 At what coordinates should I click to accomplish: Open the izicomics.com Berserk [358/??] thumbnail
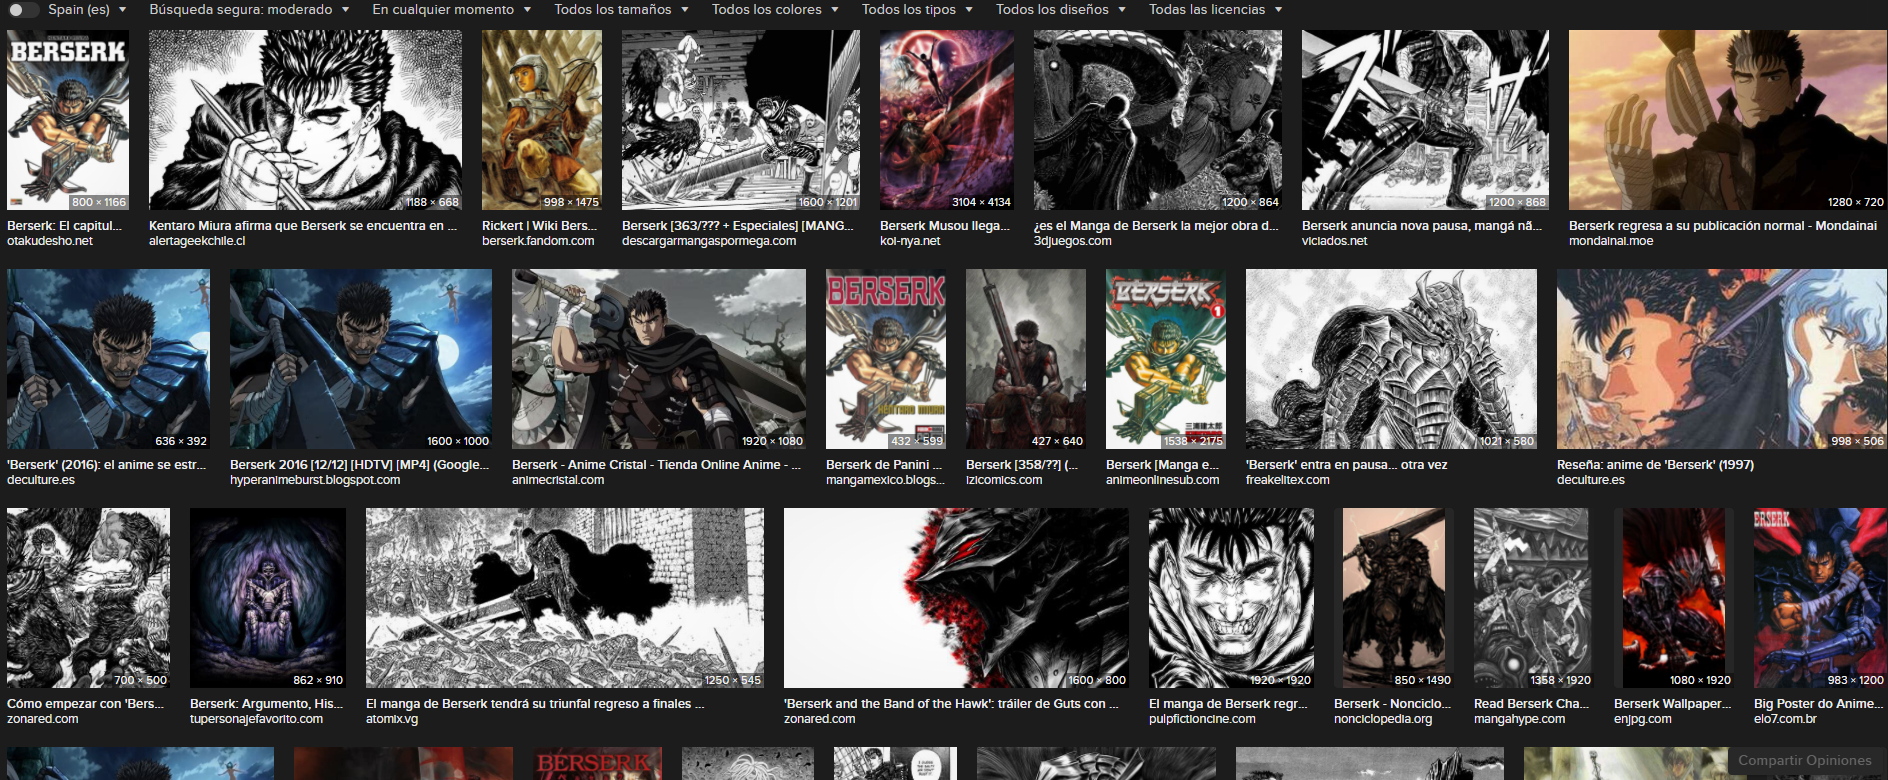tap(1026, 359)
